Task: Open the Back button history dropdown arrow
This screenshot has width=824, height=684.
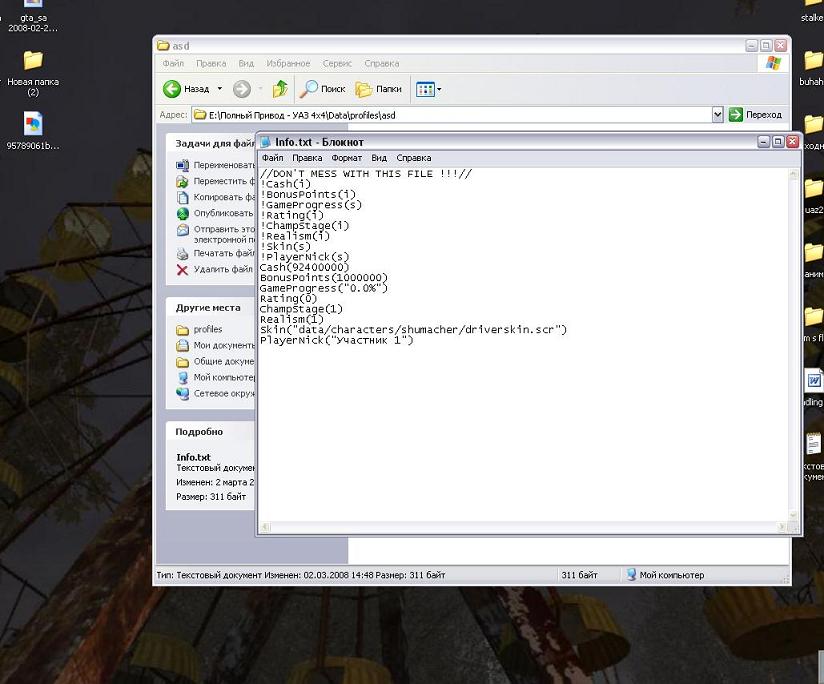Action: point(220,89)
